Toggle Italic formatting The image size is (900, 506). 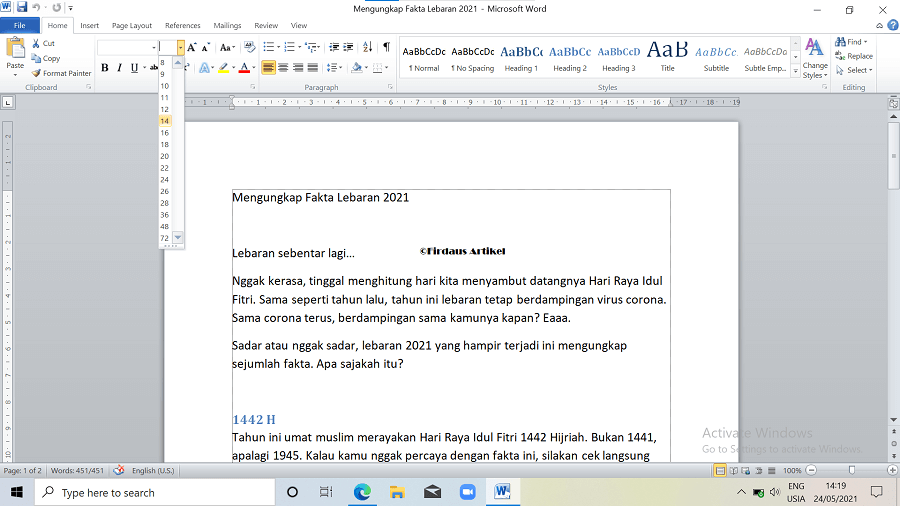pyautogui.click(x=119, y=68)
